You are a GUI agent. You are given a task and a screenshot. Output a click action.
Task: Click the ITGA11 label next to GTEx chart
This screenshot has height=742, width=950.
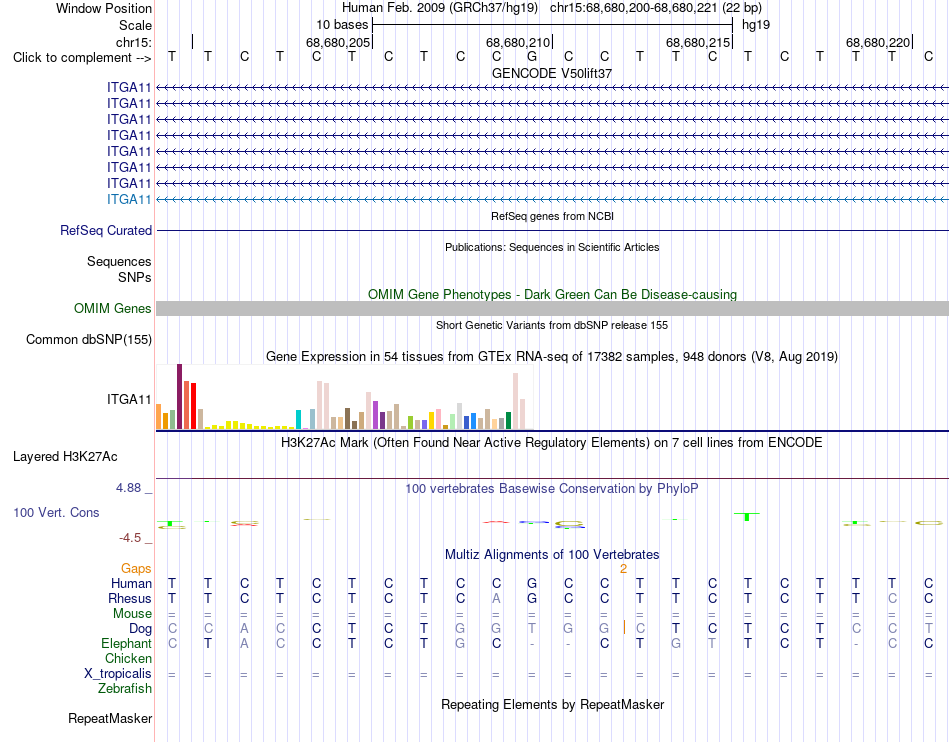pyautogui.click(x=129, y=399)
